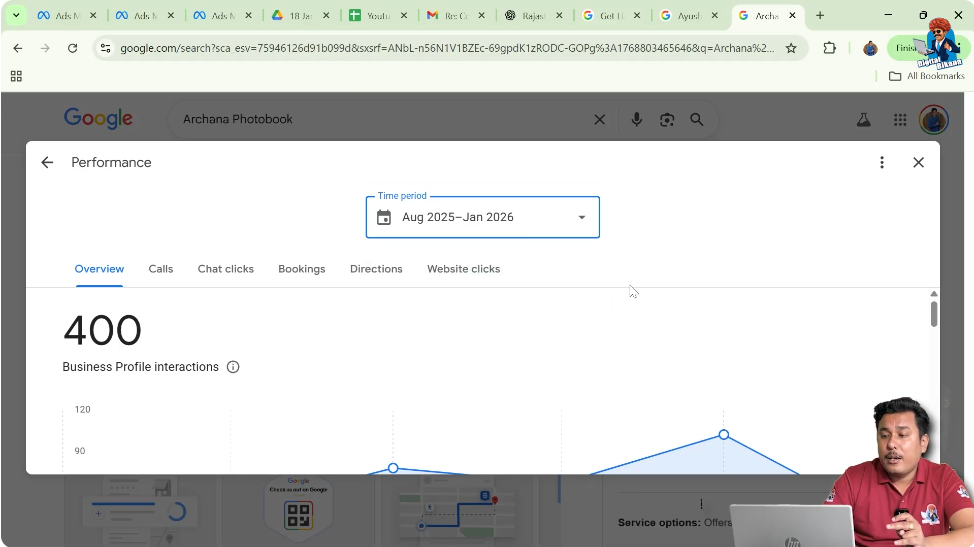
Task: Click the calendar icon in Time period
Action: pos(384,217)
